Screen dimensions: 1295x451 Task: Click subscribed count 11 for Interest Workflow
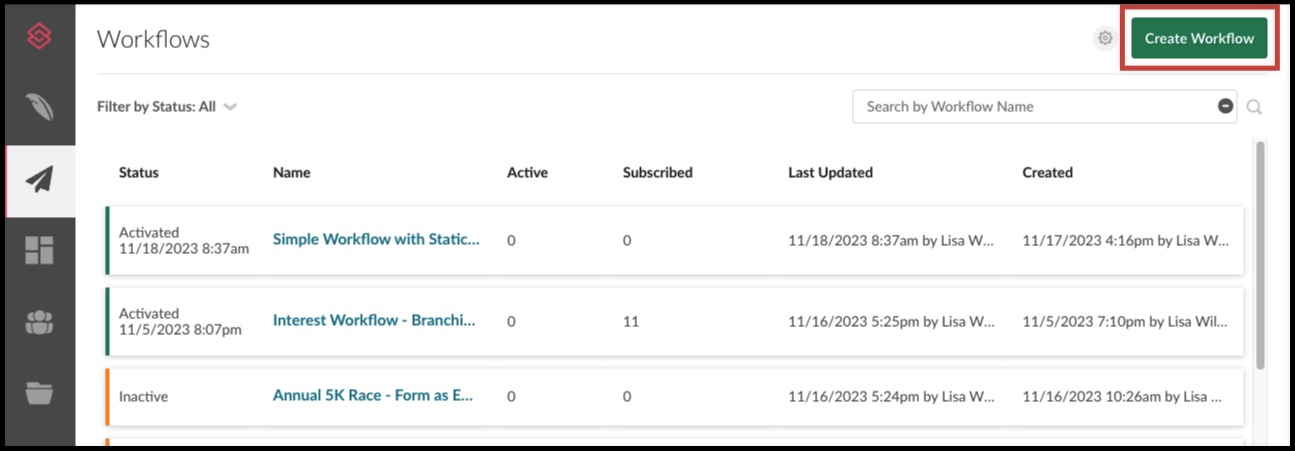point(631,322)
